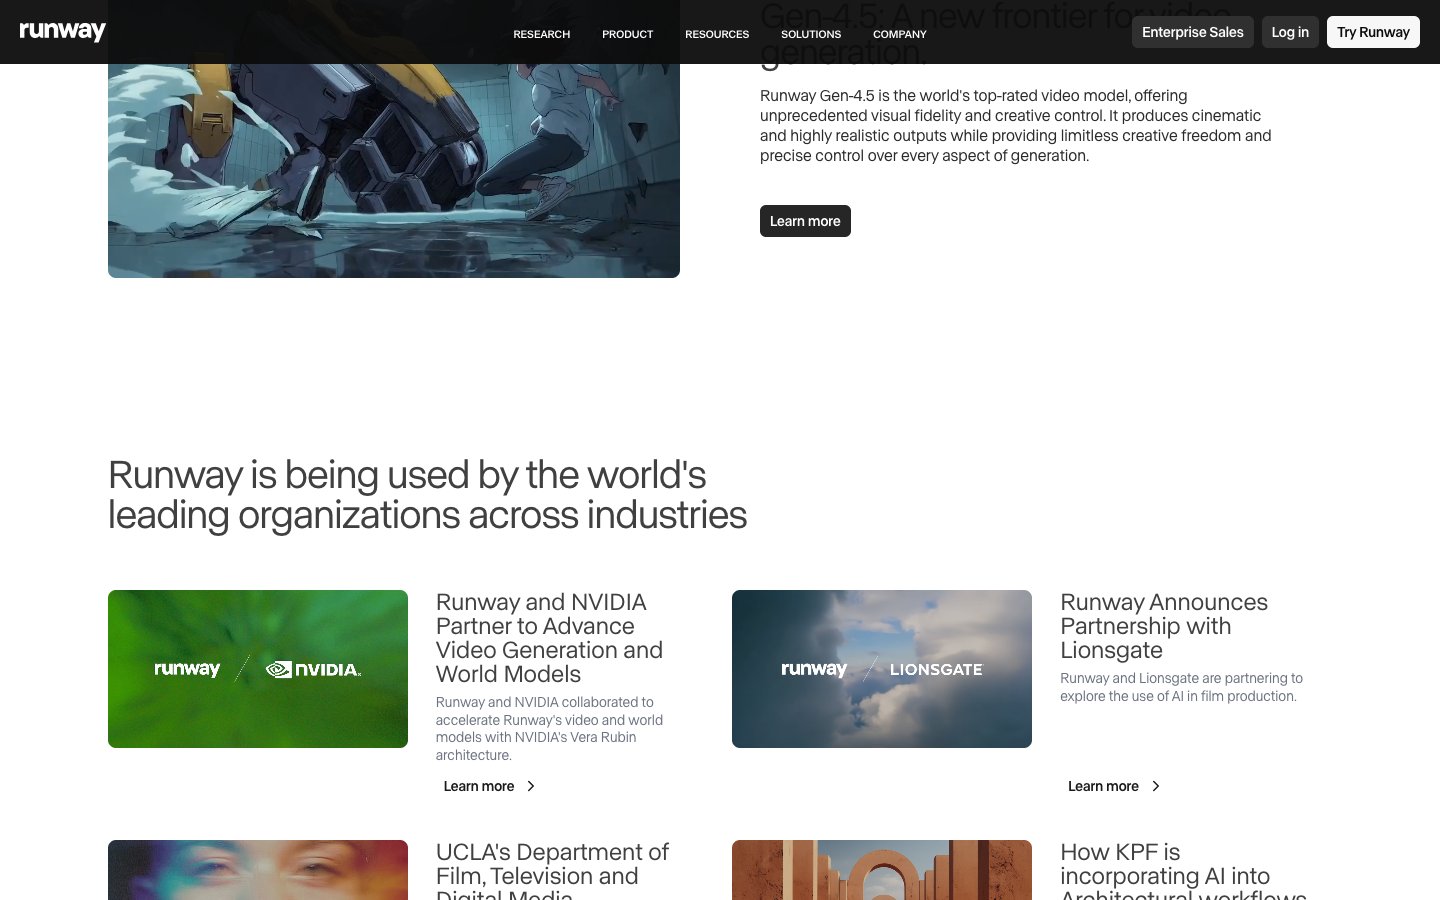Open the KPF architecture arches thumbnail
The image size is (1440, 900).
point(881,870)
